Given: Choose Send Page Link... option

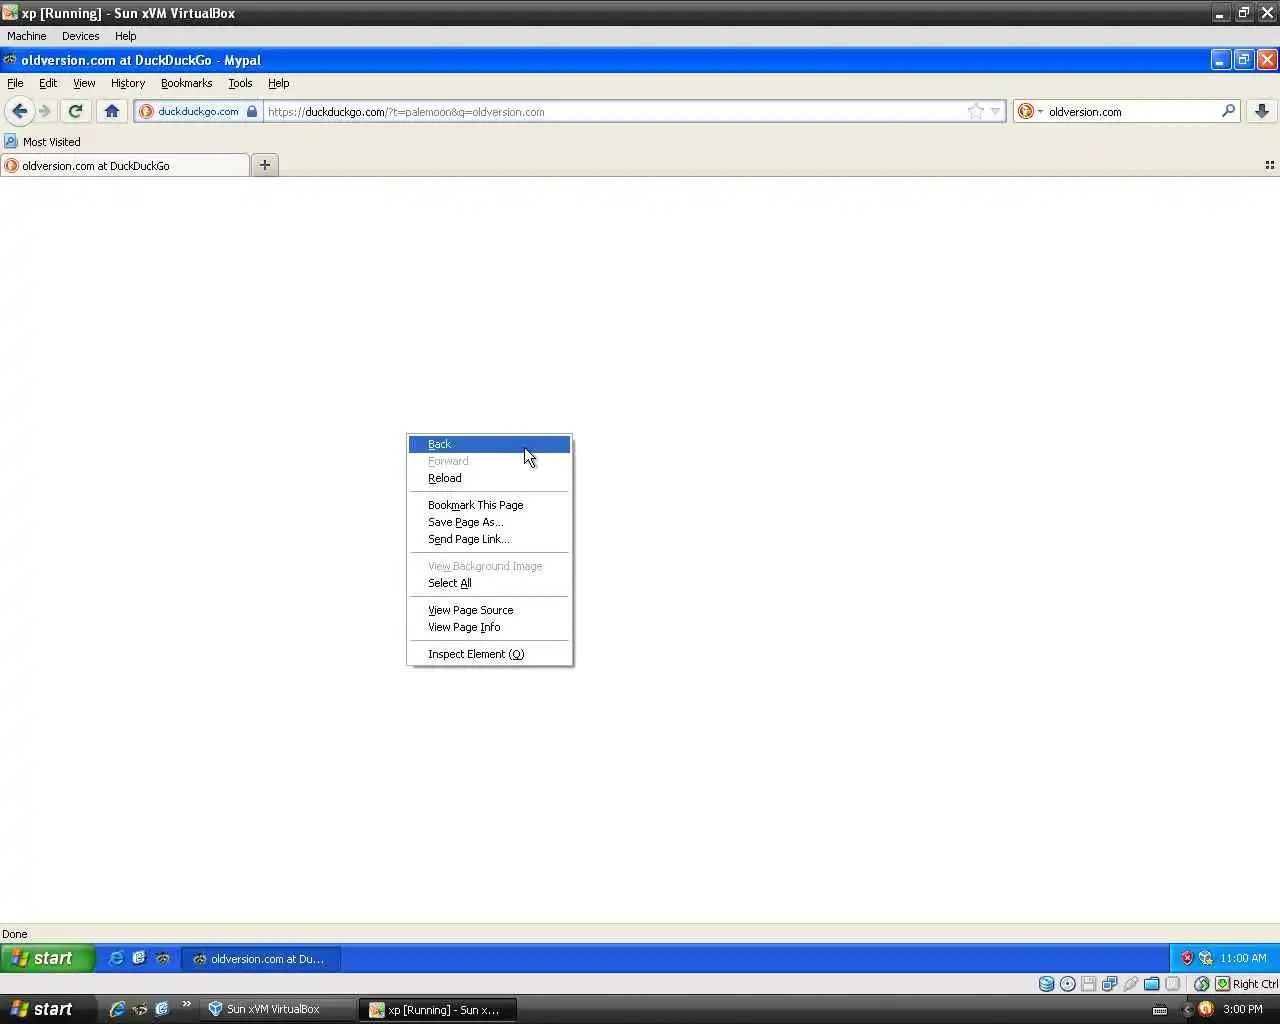Looking at the screenshot, I should 489,539.
